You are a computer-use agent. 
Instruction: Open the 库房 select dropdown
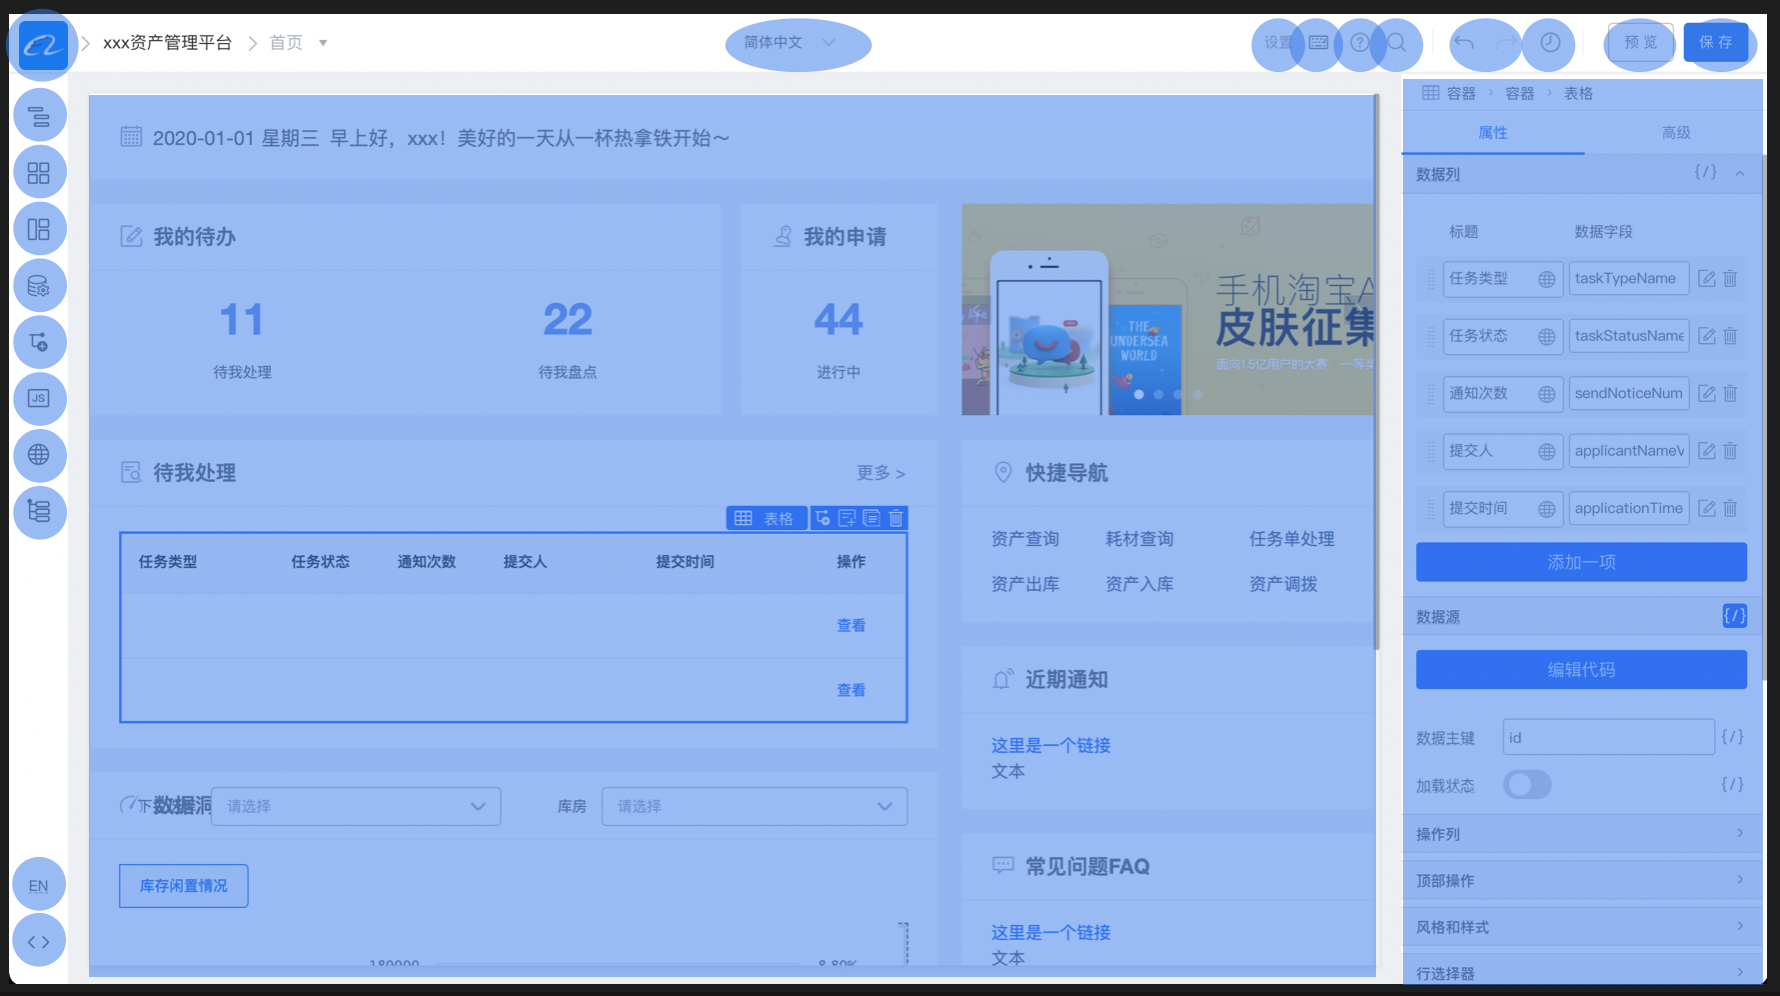(x=755, y=807)
